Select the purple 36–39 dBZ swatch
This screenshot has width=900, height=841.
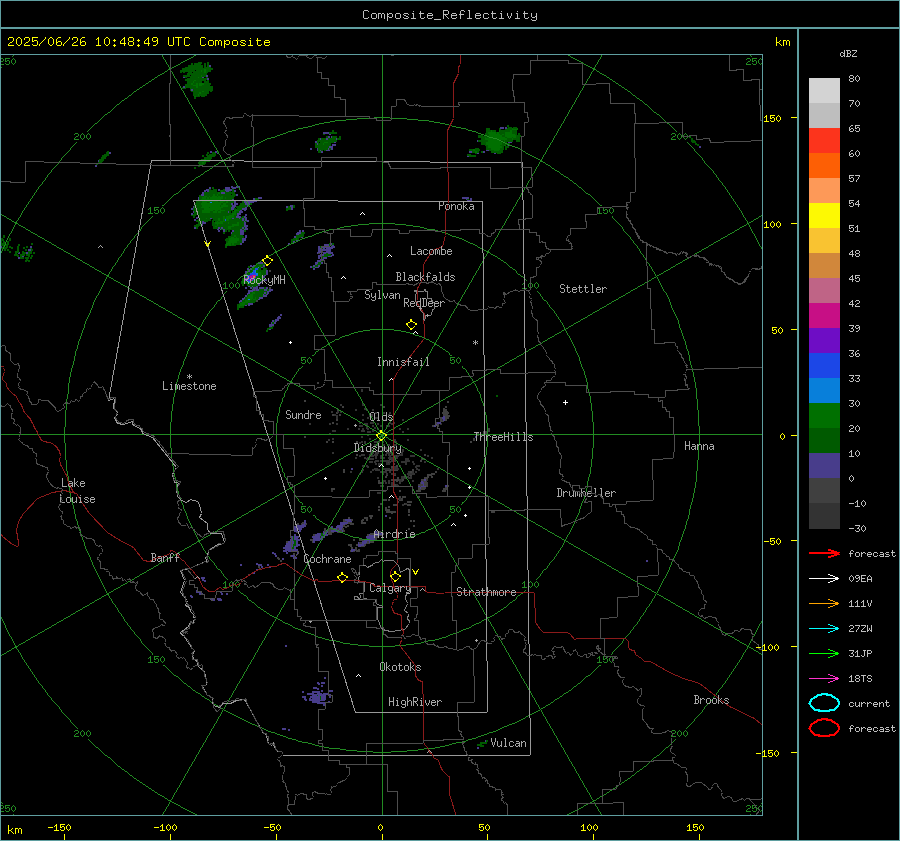click(x=824, y=340)
